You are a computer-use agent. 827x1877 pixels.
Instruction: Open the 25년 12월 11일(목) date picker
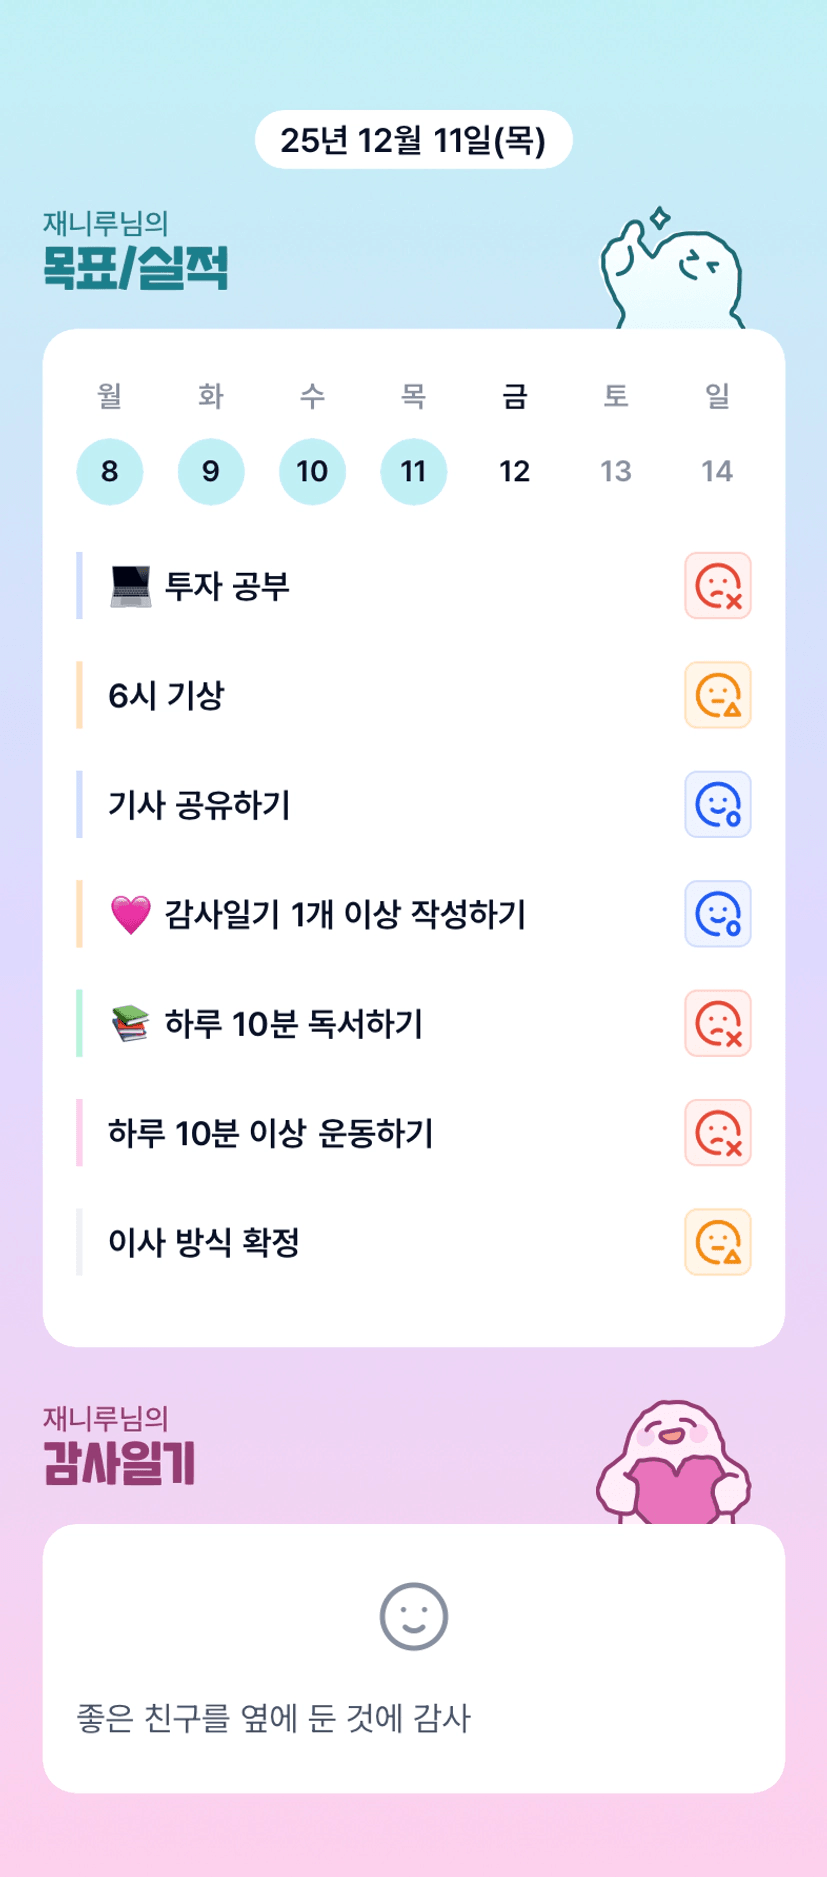(413, 140)
